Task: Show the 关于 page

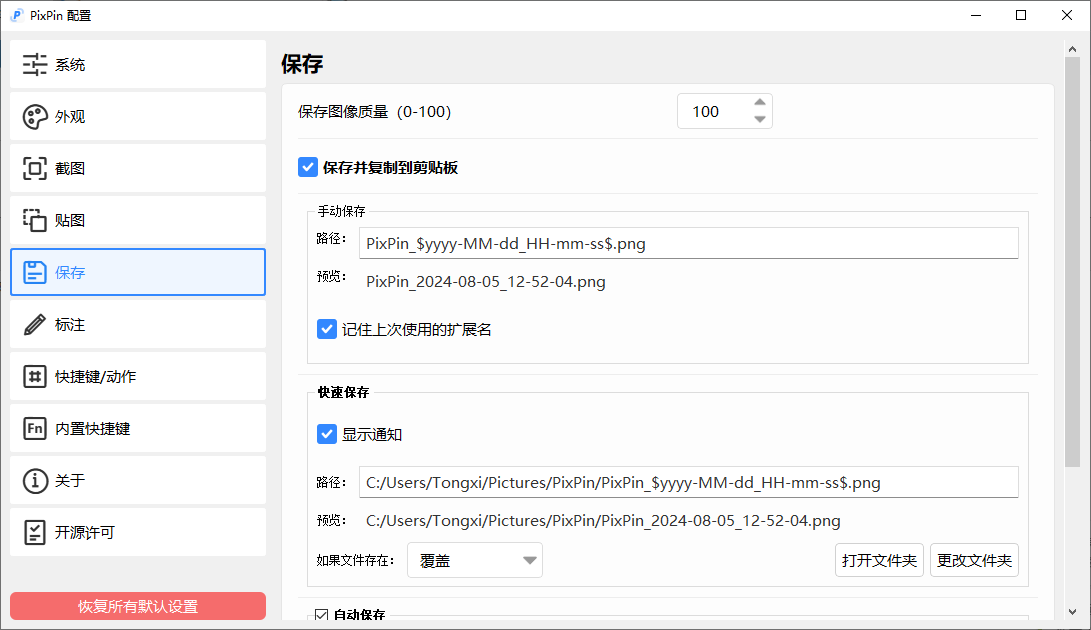Action: pyautogui.click(x=138, y=480)
